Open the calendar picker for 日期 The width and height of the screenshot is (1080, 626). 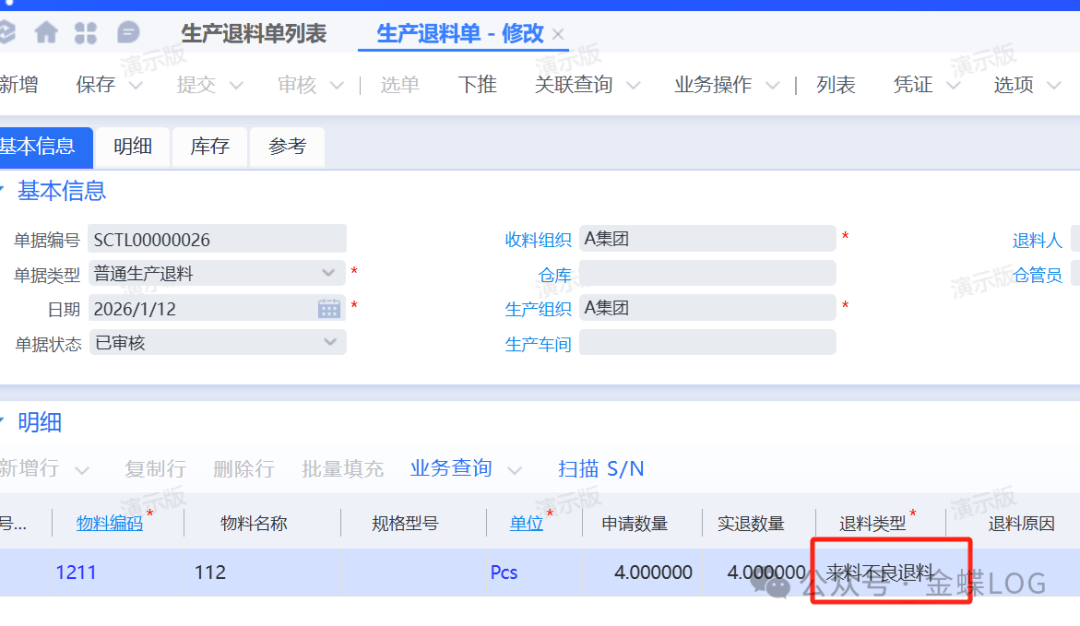click(x=329, y=308)
